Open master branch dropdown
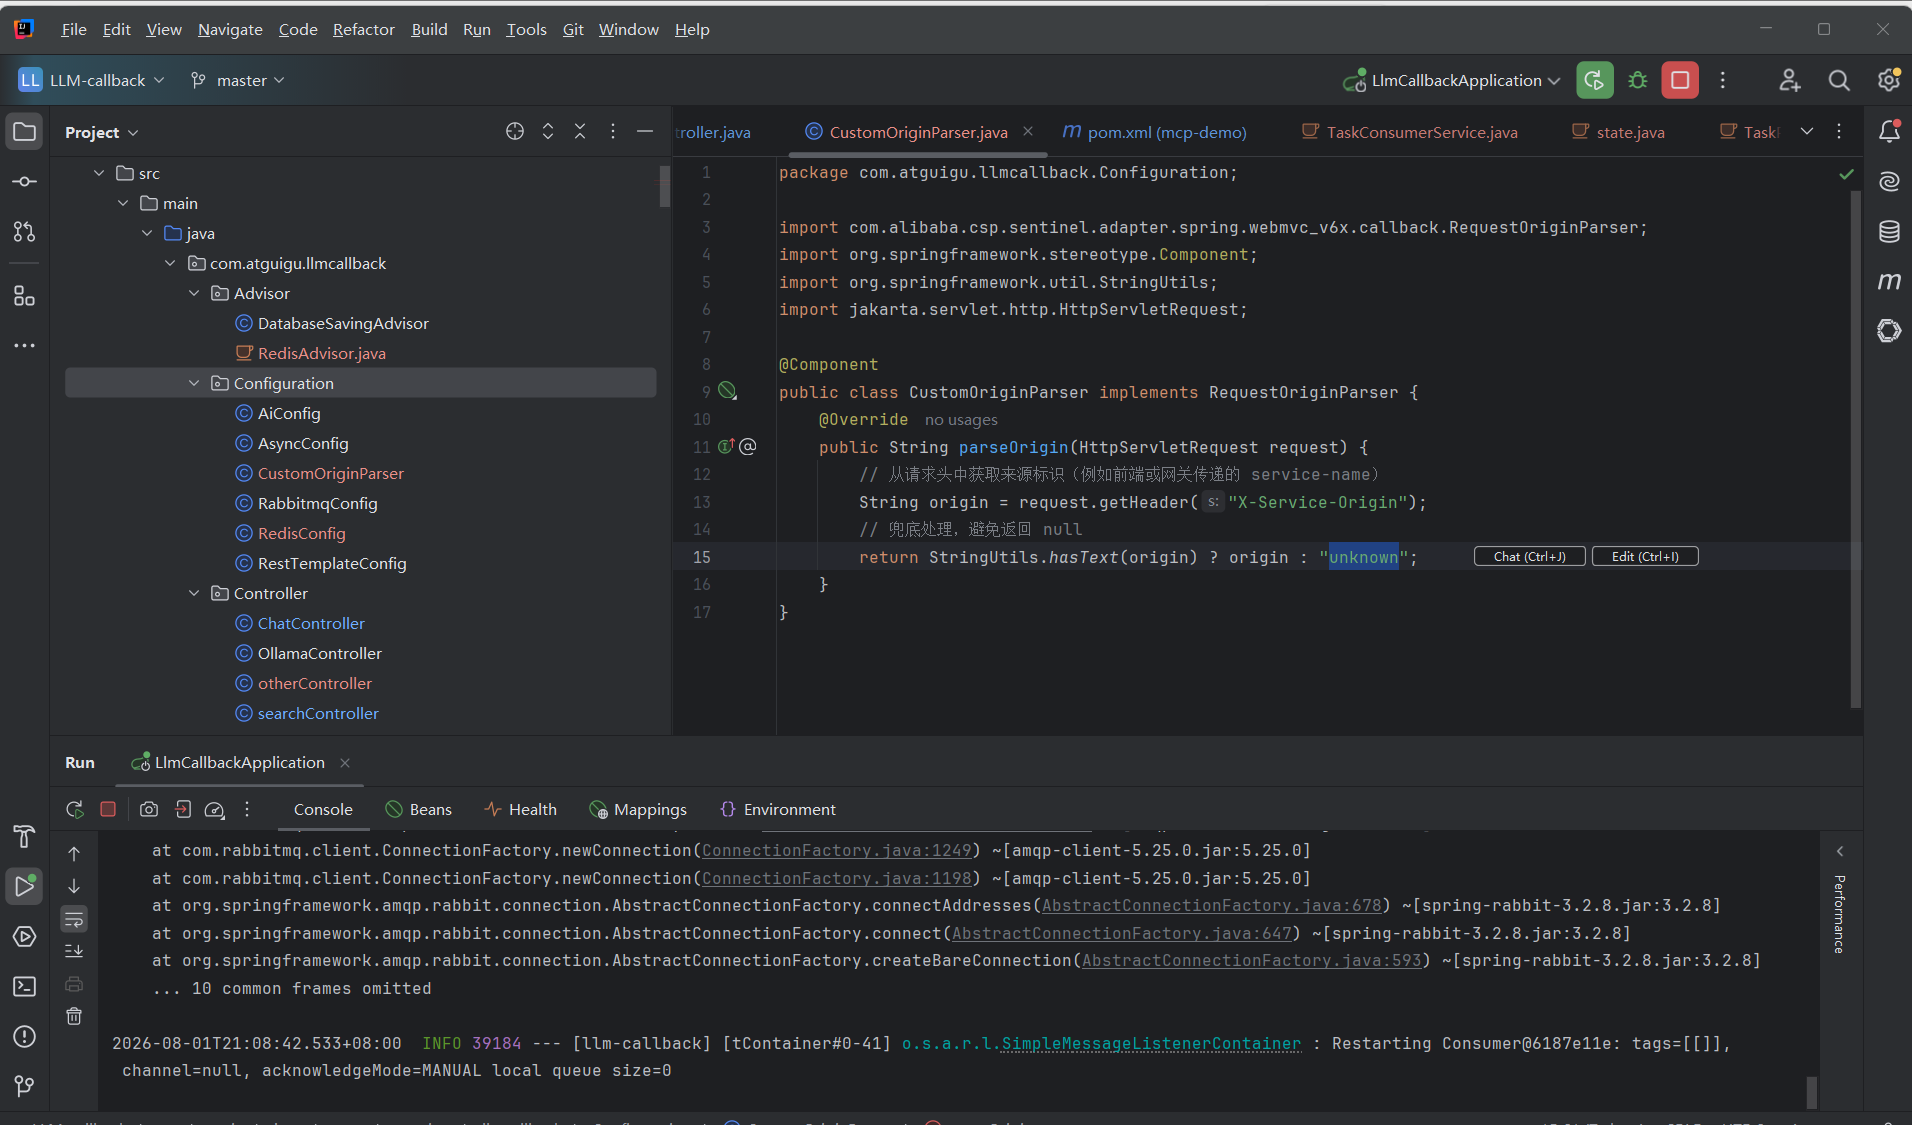This screenshot has width=1912, height=1125. 238,80
